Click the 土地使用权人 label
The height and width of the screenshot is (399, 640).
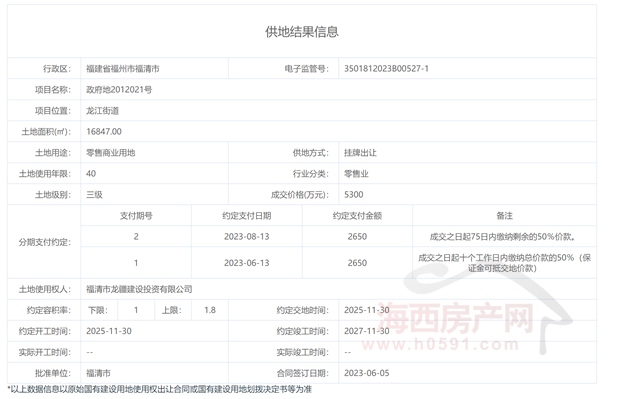pyautogui.click(x=44, y=290)
